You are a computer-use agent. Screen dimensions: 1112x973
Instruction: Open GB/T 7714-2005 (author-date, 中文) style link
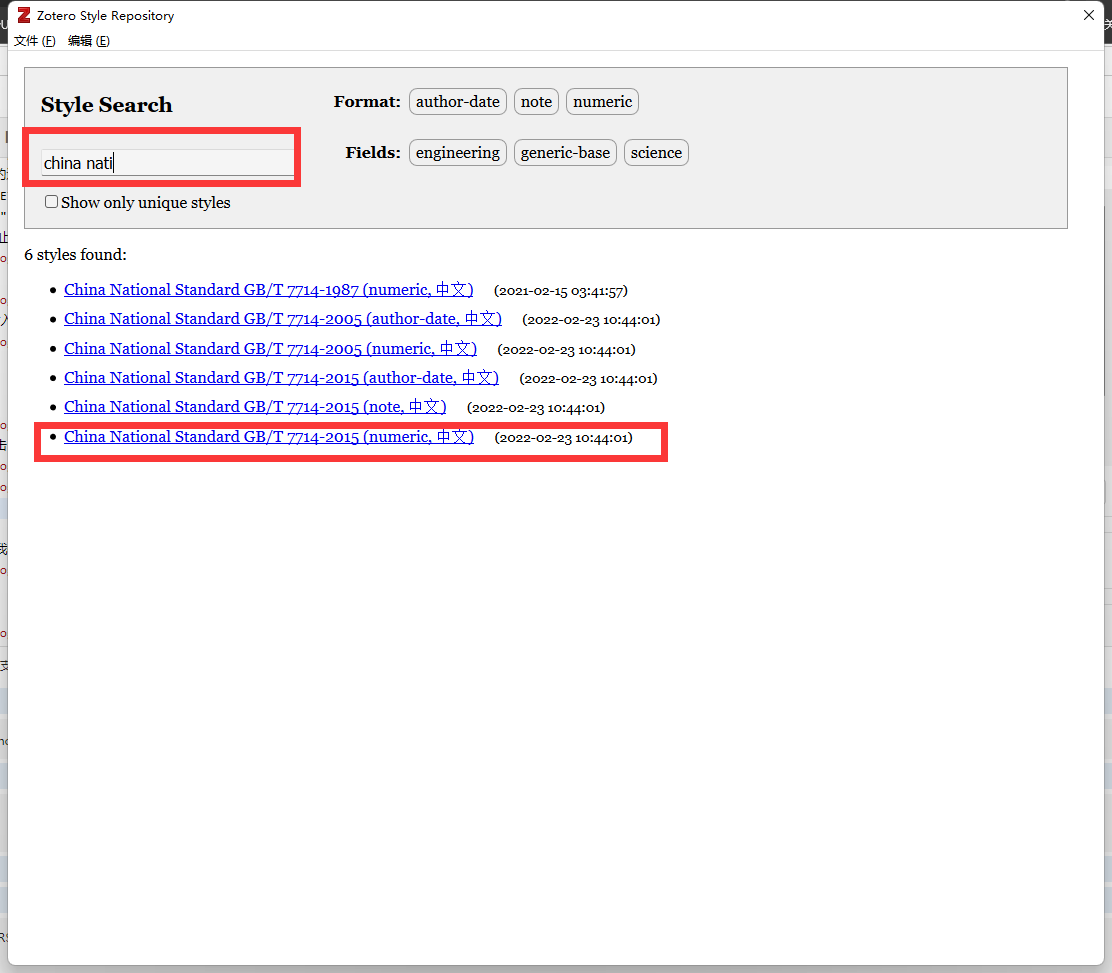[x=283, y=319]
